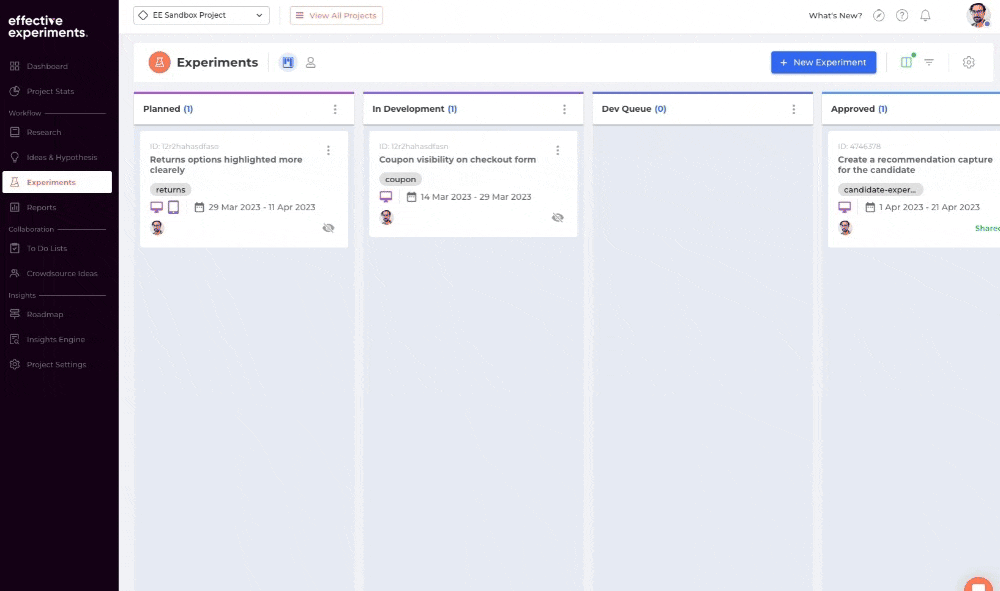1000x591 pixels.
Task: Click desktop device icon on recommendation card
Action: coord(844,207)
